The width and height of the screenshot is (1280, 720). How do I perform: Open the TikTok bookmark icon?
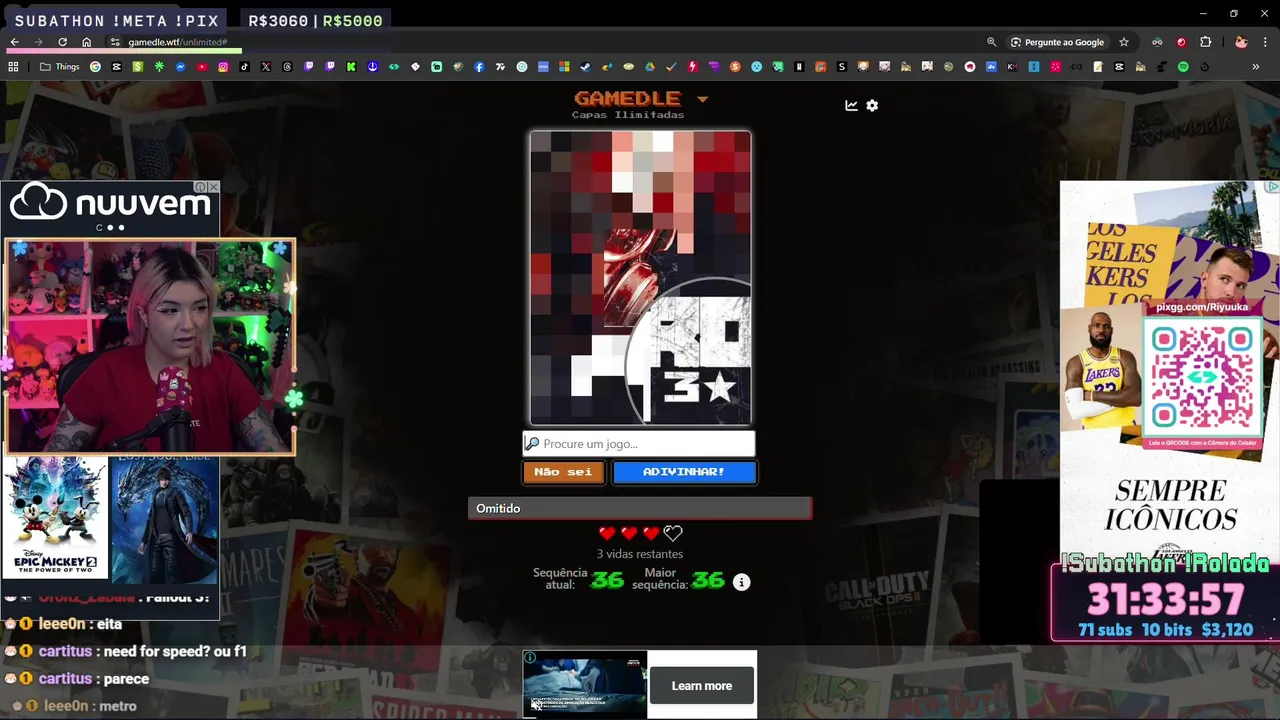coord(244,67)
